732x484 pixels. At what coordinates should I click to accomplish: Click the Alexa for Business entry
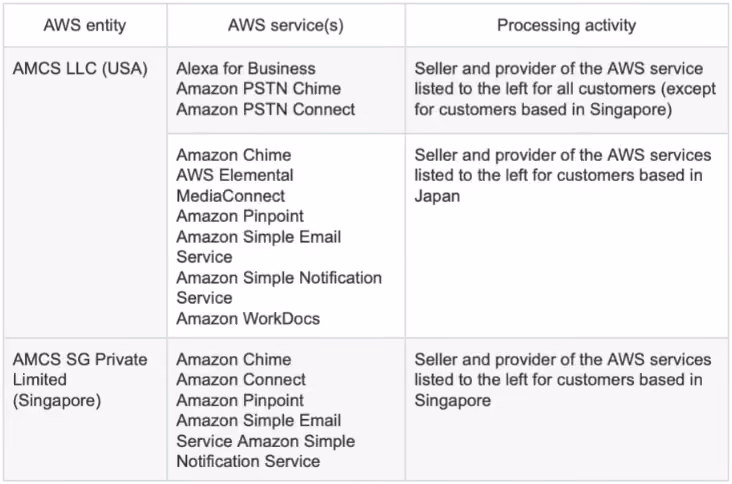click(x=246, y=69)
